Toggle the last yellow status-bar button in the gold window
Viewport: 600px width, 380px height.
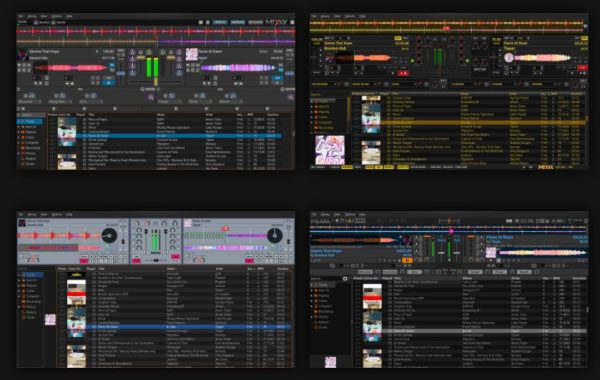(x=402, y=167)
